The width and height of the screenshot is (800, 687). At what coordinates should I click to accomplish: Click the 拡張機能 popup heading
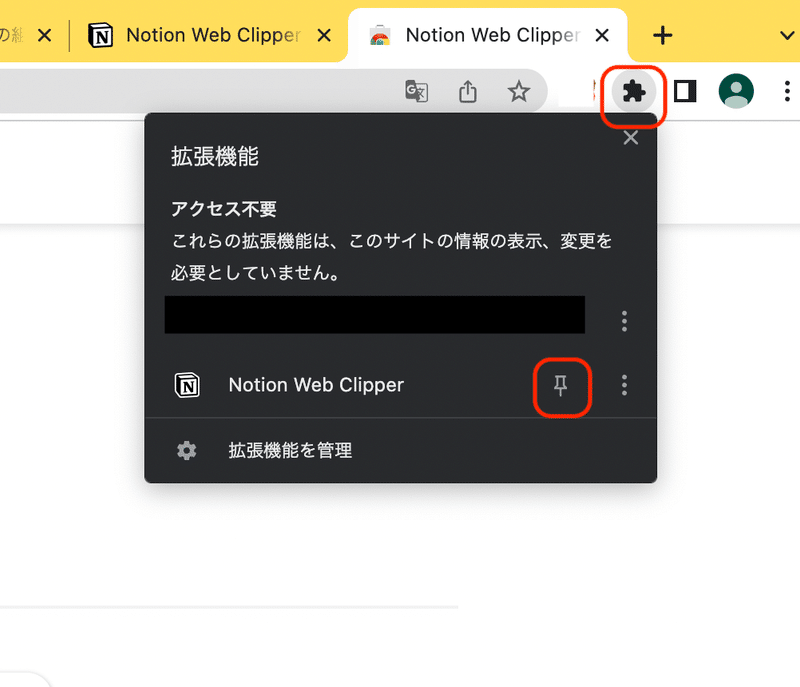[x=215, y=156]
